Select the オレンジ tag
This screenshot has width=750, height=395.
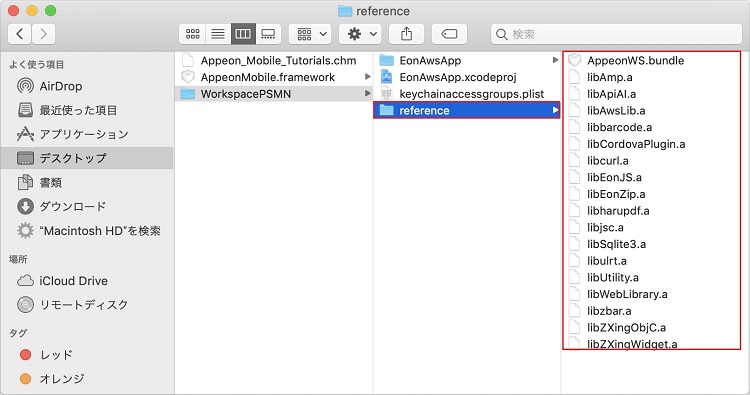coord(87,378)
